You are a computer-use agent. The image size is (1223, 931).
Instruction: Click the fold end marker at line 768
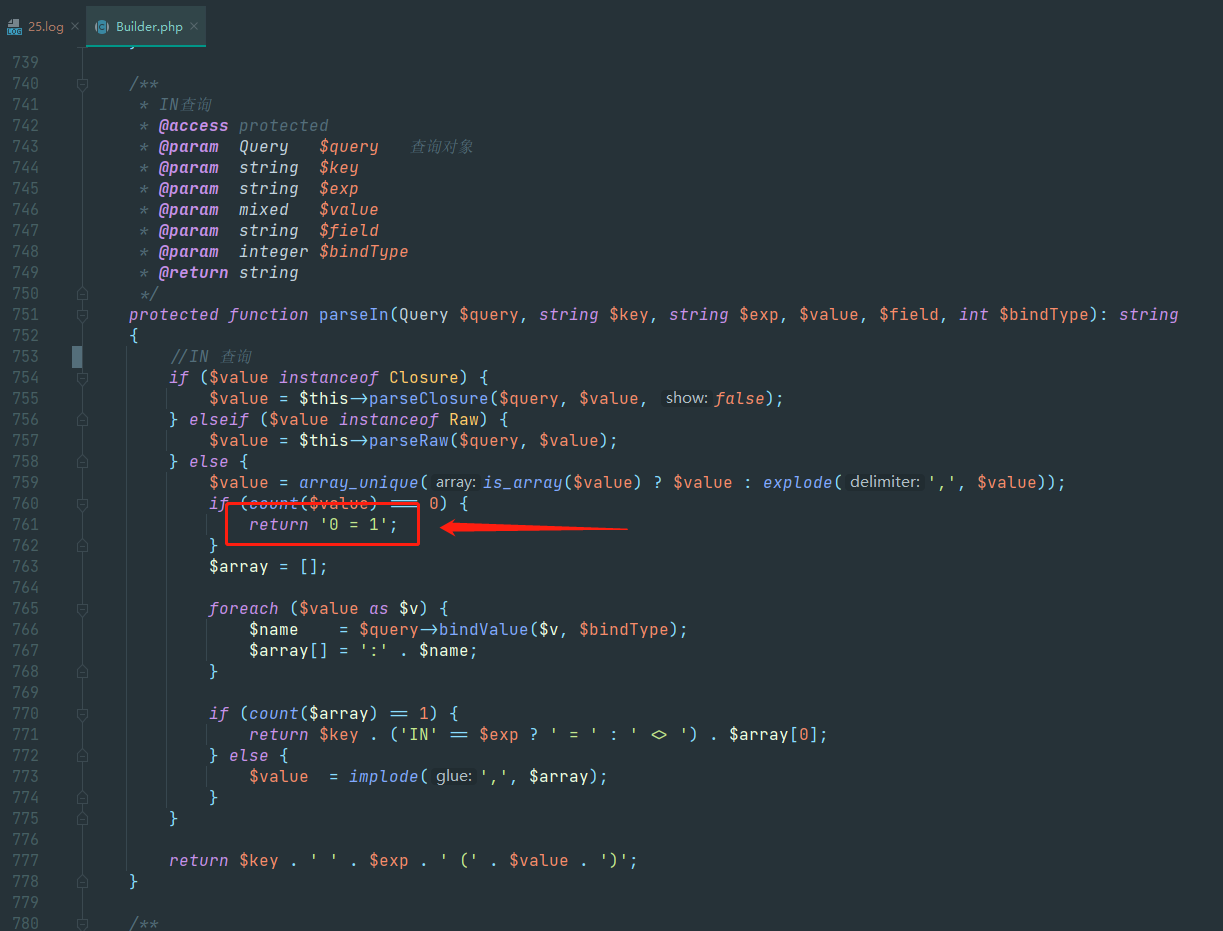[x=82, y=672]
